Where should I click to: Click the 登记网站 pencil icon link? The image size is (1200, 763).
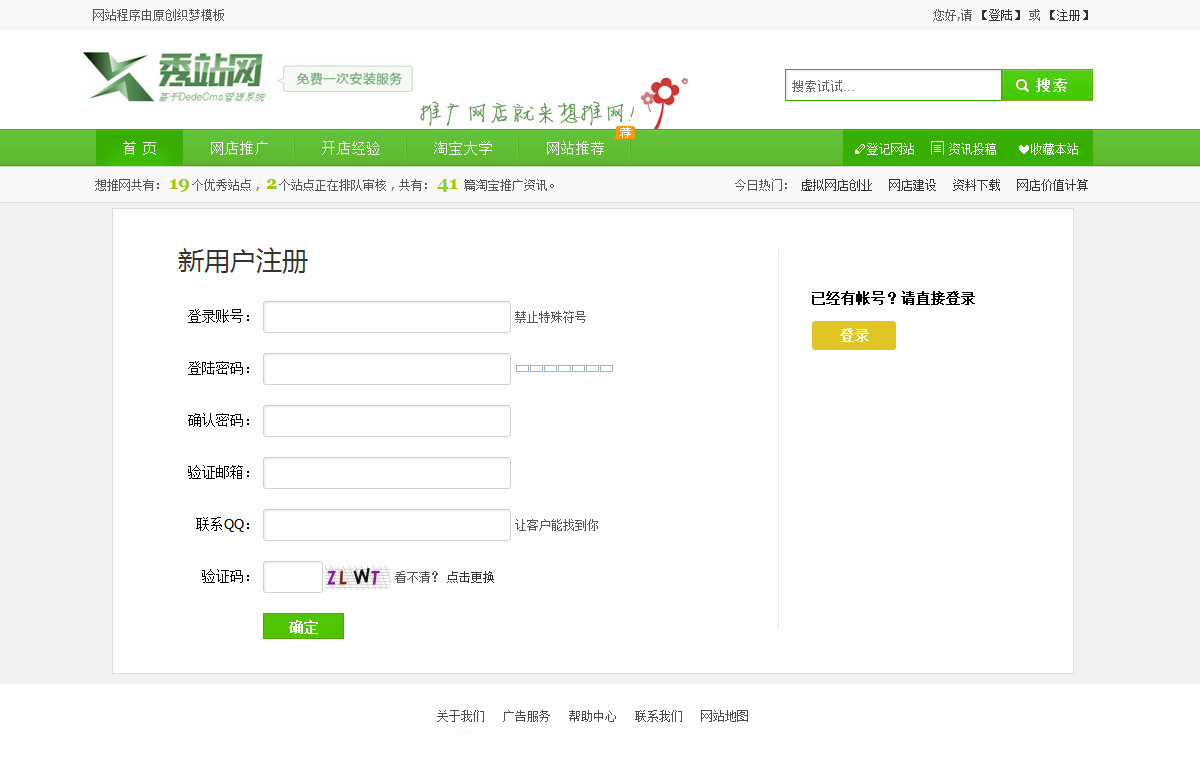pyautogui.click(x=884, y=149)
